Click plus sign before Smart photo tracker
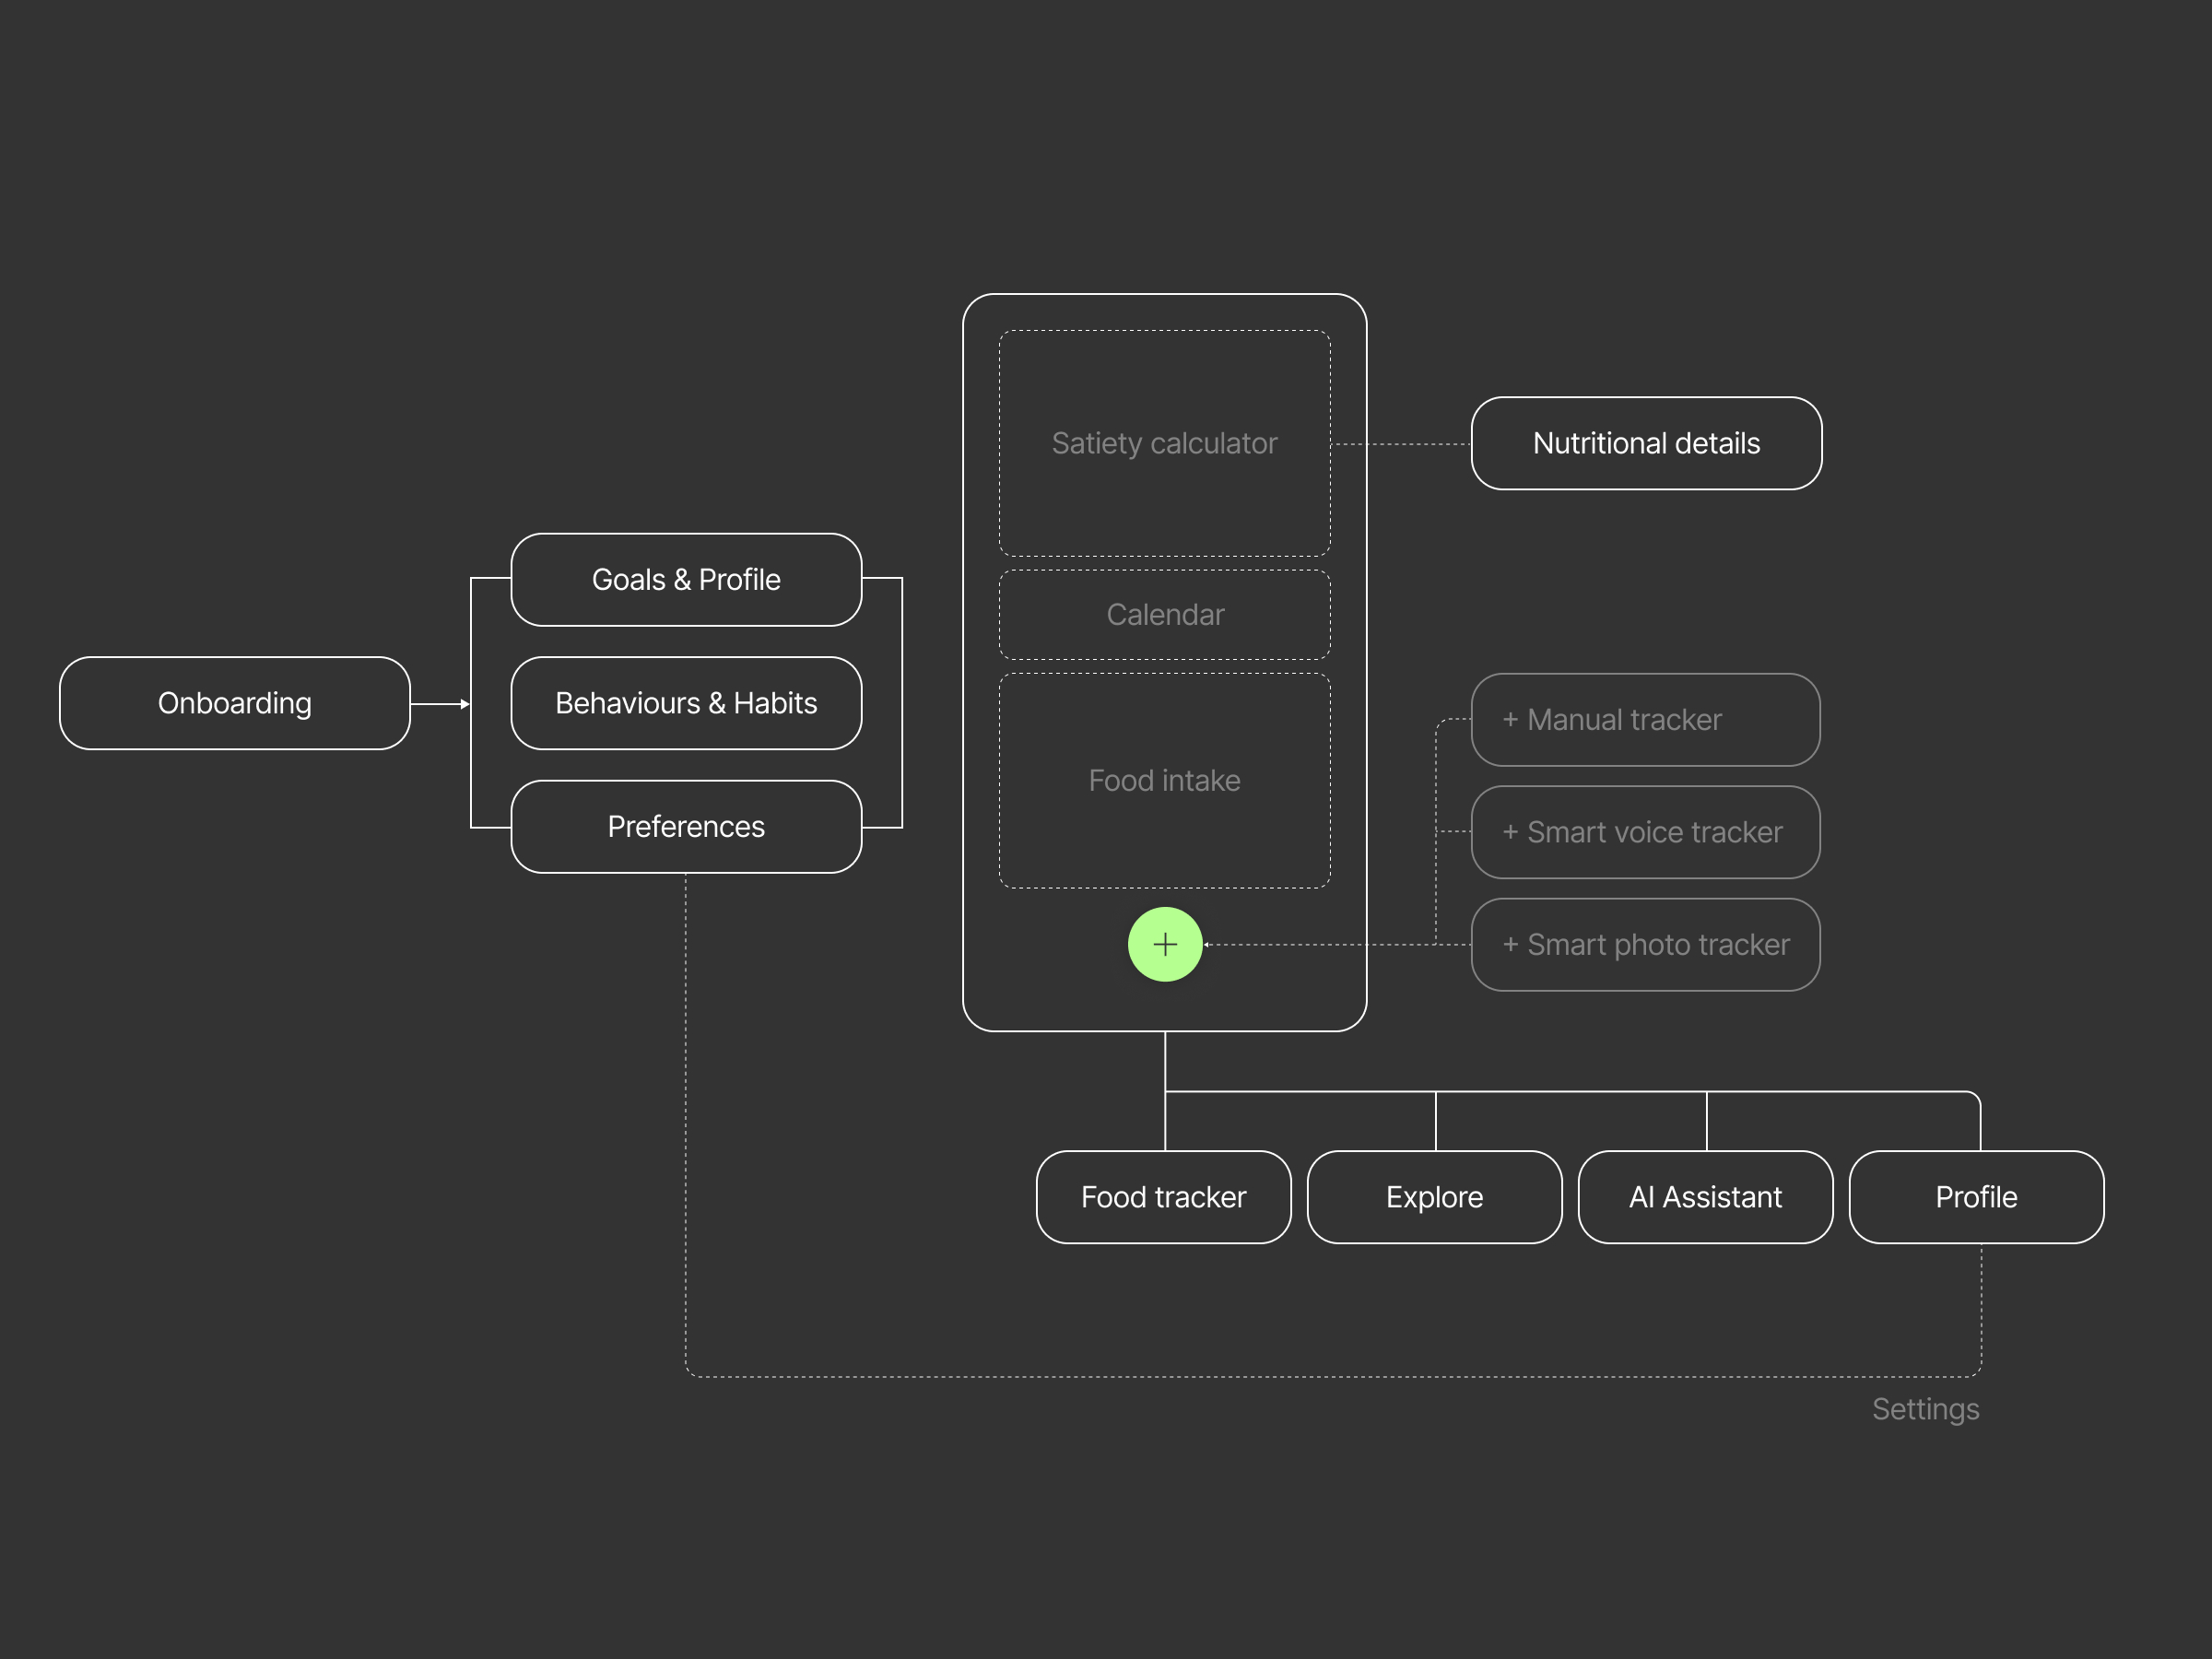 [x=1510, y=945]
